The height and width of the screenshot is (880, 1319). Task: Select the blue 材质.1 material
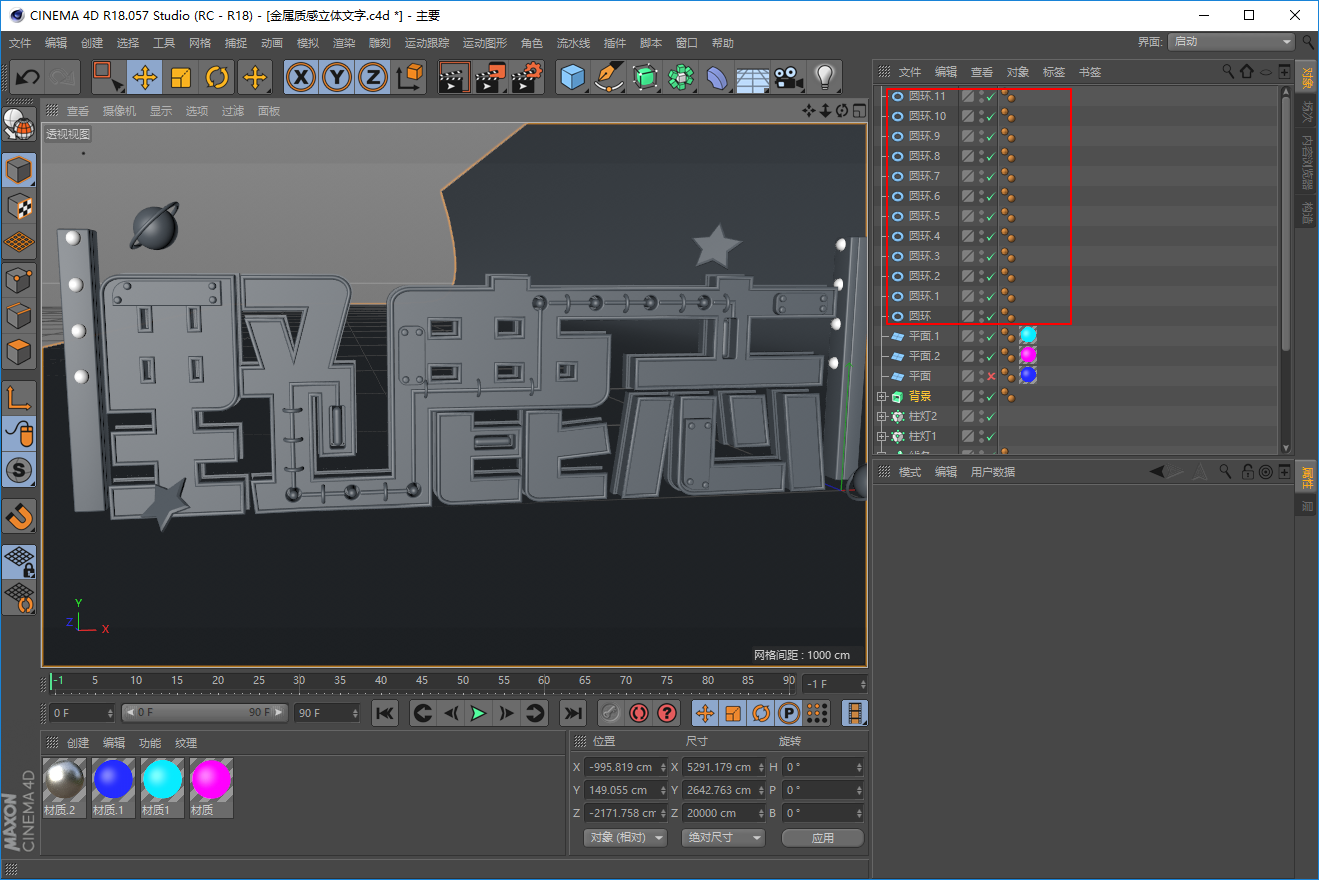[x=113, y=788]
